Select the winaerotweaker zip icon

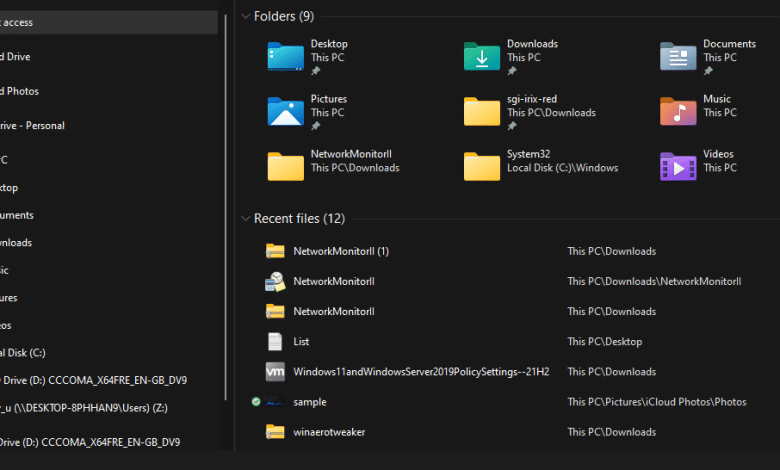click(275, 432)
